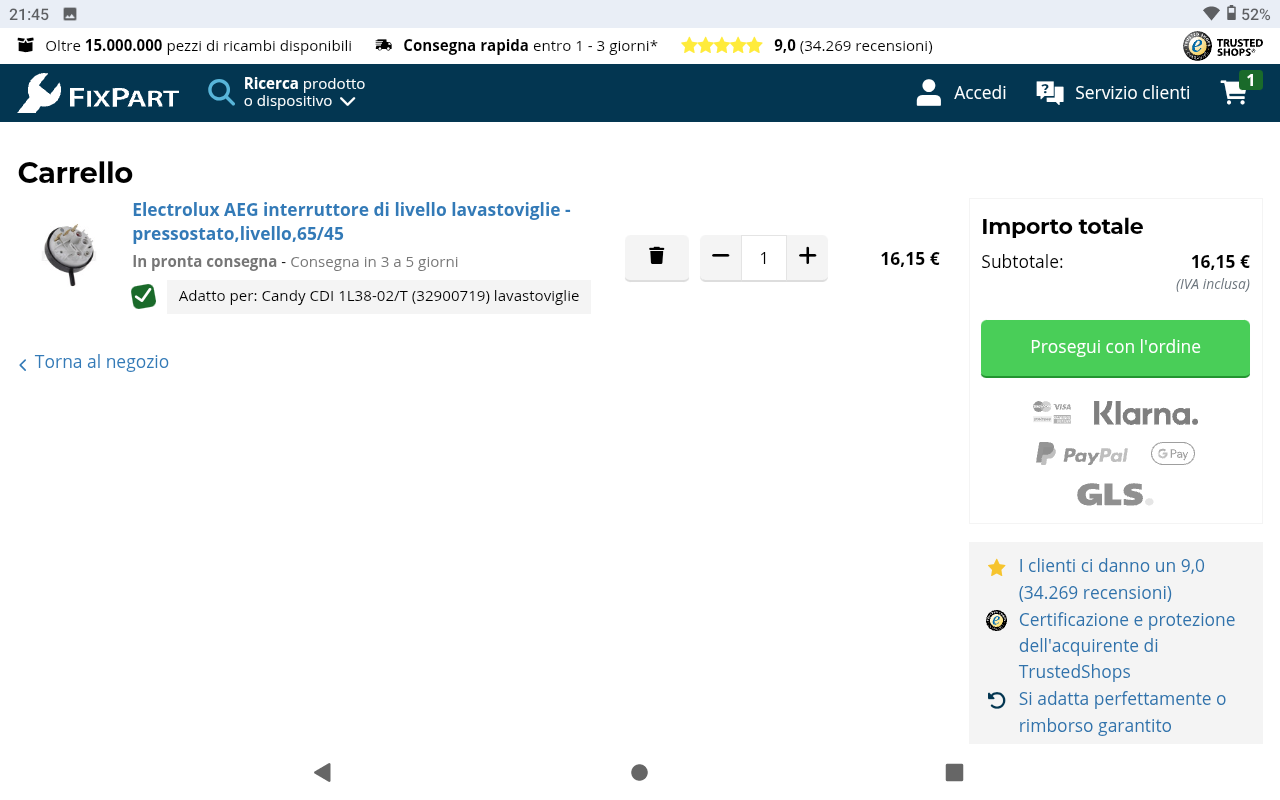
Task: Expand the Ricerca prodotto o dispositivo dropdown
Action: (x=304, y=92)
